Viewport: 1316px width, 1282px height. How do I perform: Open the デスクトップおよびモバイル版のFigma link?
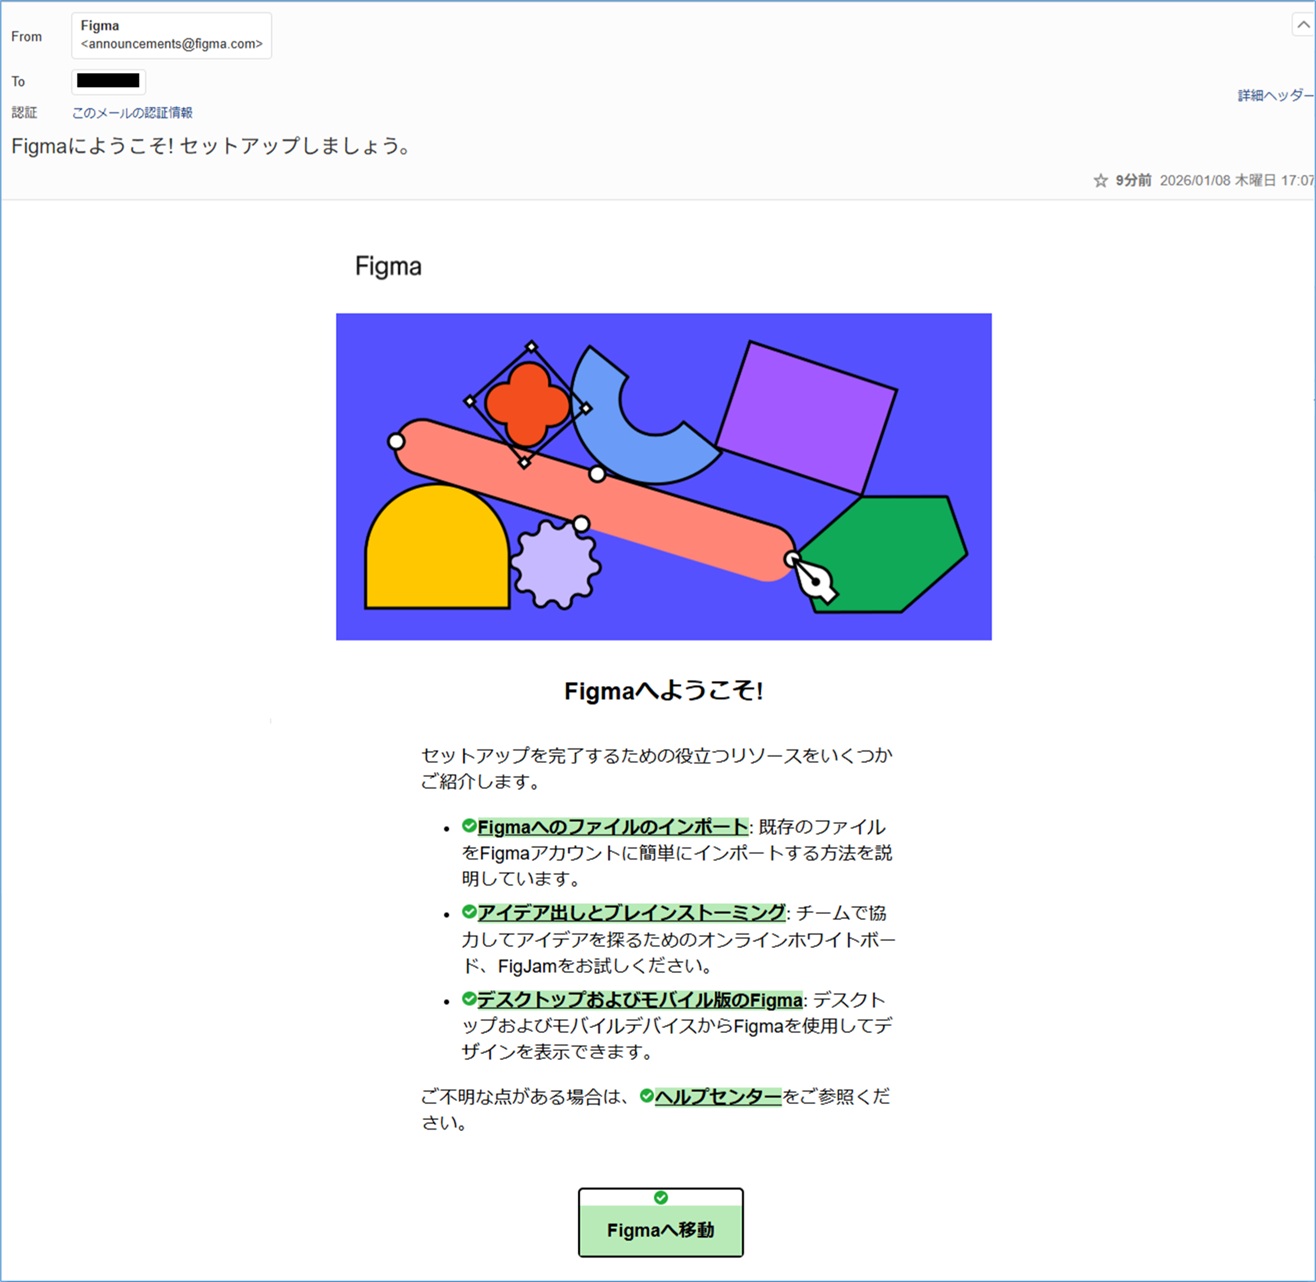pos(639,1000)
